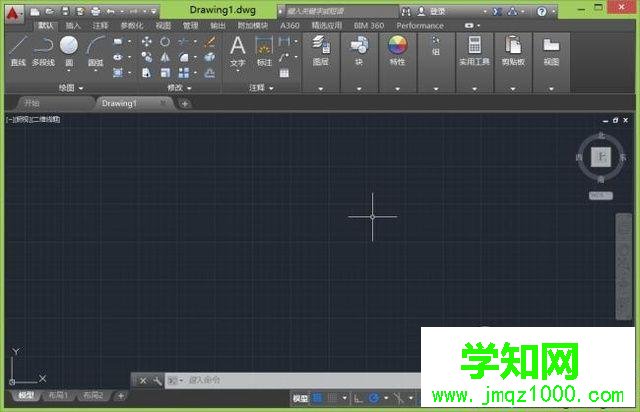The image size is (640, 412).
Task: Click the Fillet tool icon
Action: 184,57
